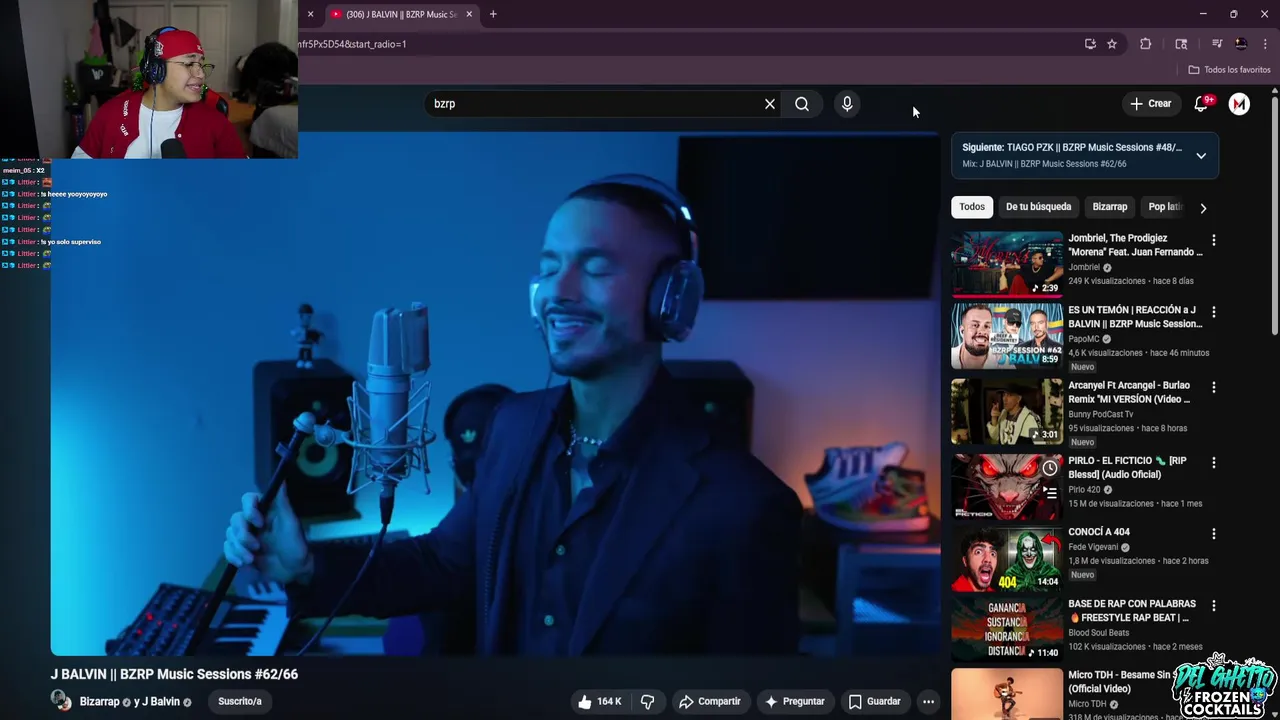1280x720 pixels.
Task: Open the Bizarrap channel name link
Action: click(x=99, y=702)
